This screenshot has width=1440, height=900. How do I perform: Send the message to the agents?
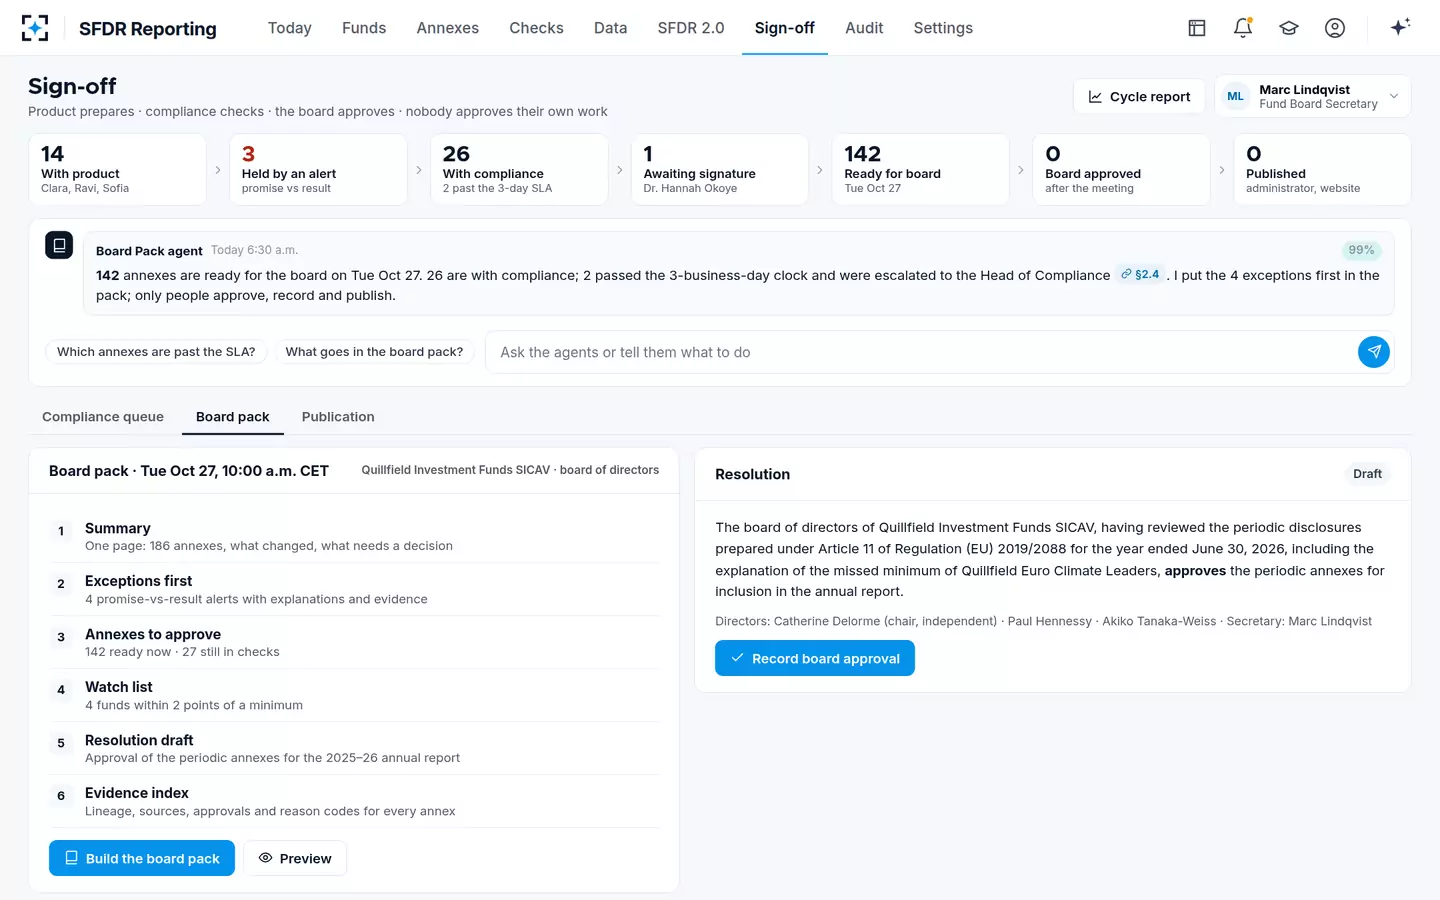(x=1374, y=352)
